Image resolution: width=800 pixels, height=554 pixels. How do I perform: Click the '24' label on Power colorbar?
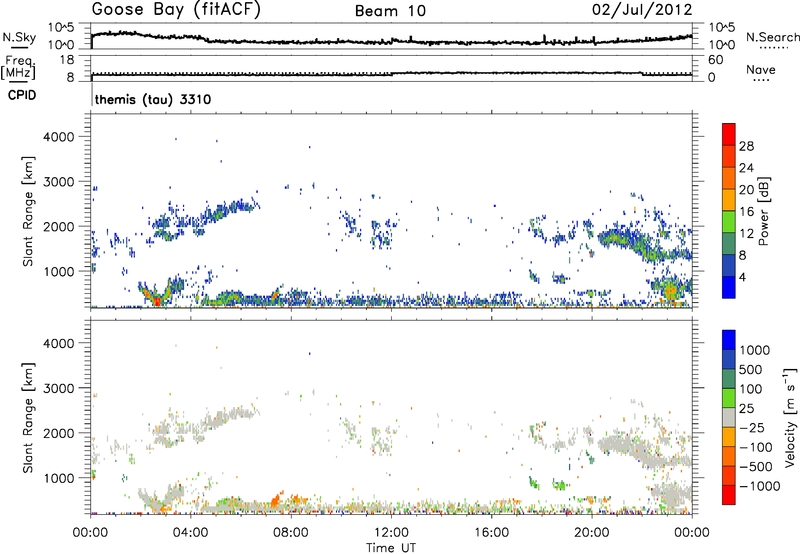(746, 169)
